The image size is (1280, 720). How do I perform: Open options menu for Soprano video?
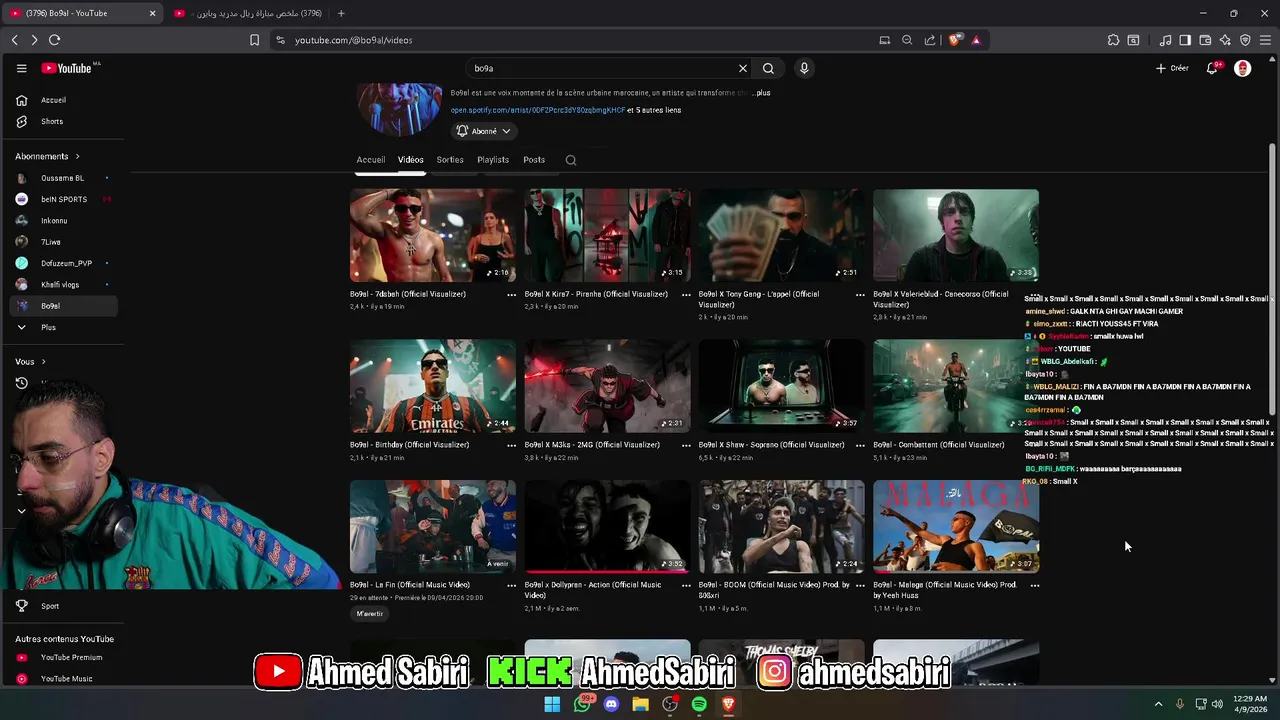pos(860,445)
